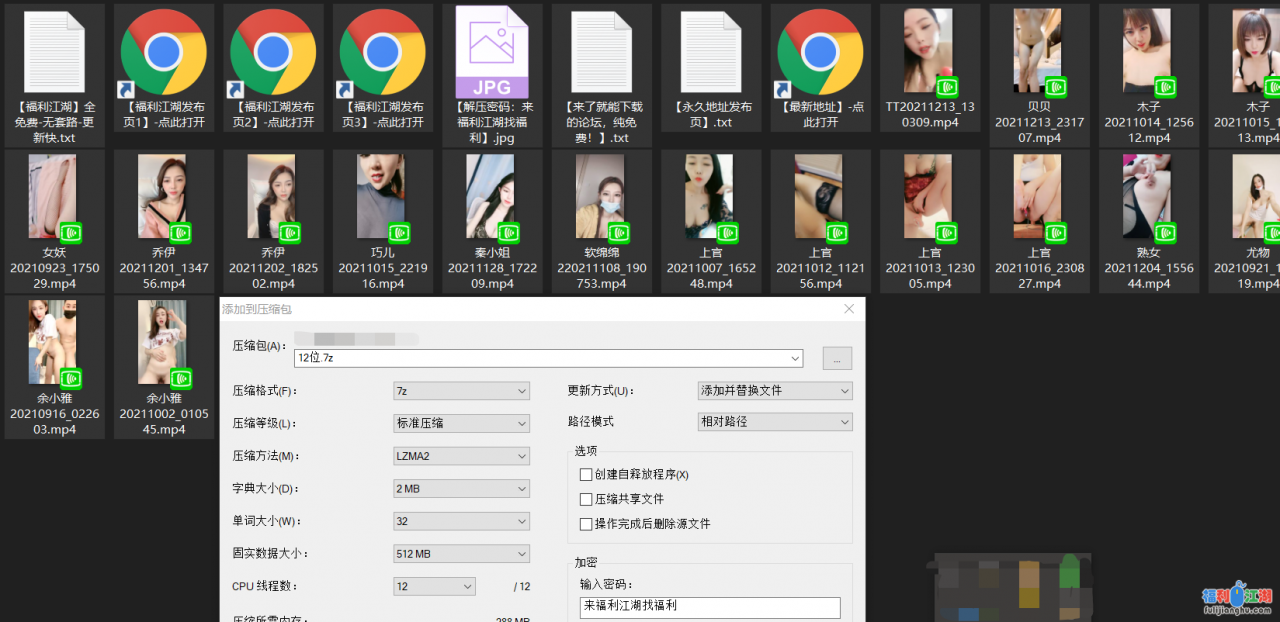Enable 操作完成后删除源文件 option
Viewport: 1280px width, 622px height.
click(x=585, y=523)
